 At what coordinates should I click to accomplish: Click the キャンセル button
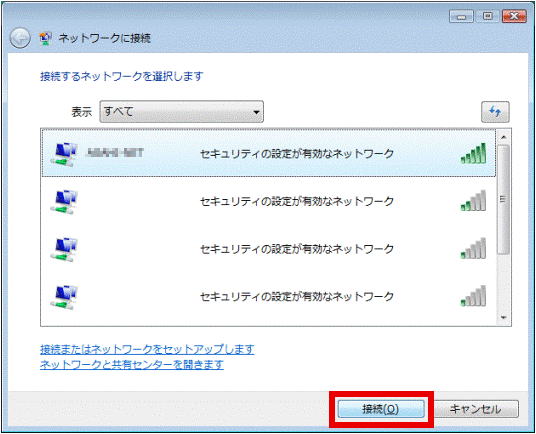(x=475, y=409)
